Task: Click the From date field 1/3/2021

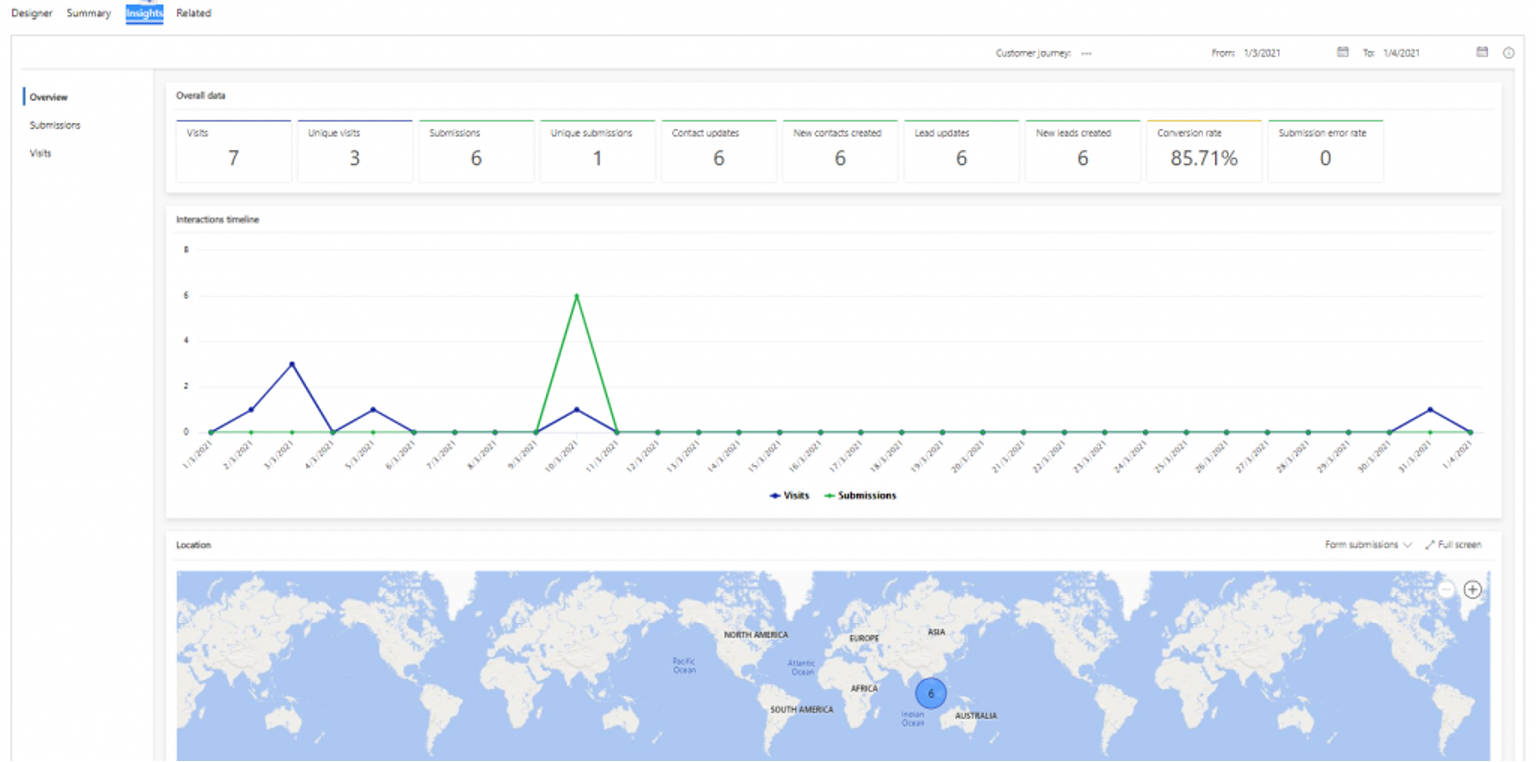Action: 1262,53
